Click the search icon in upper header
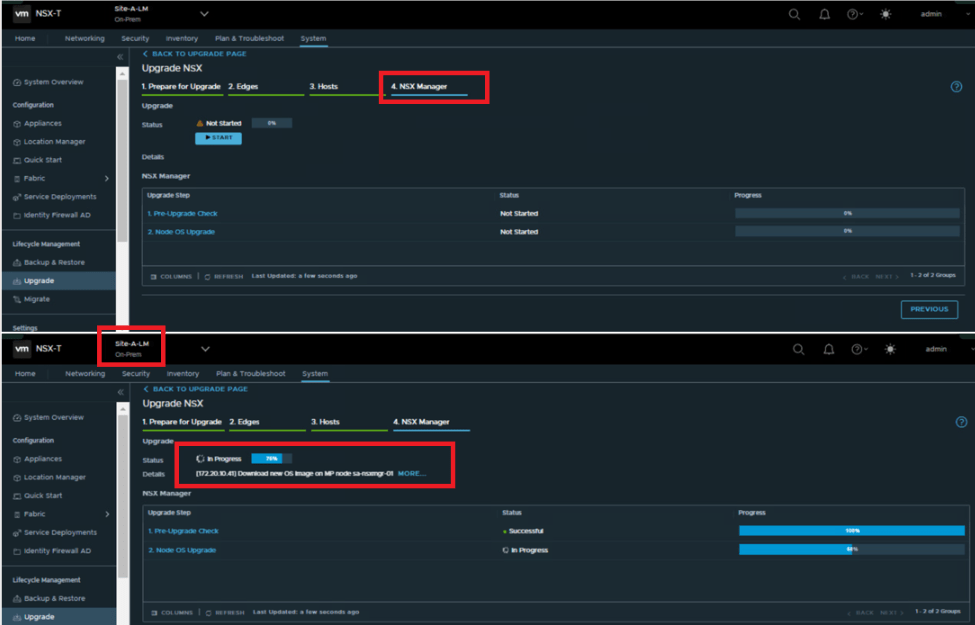 click(x=794, y=14)
